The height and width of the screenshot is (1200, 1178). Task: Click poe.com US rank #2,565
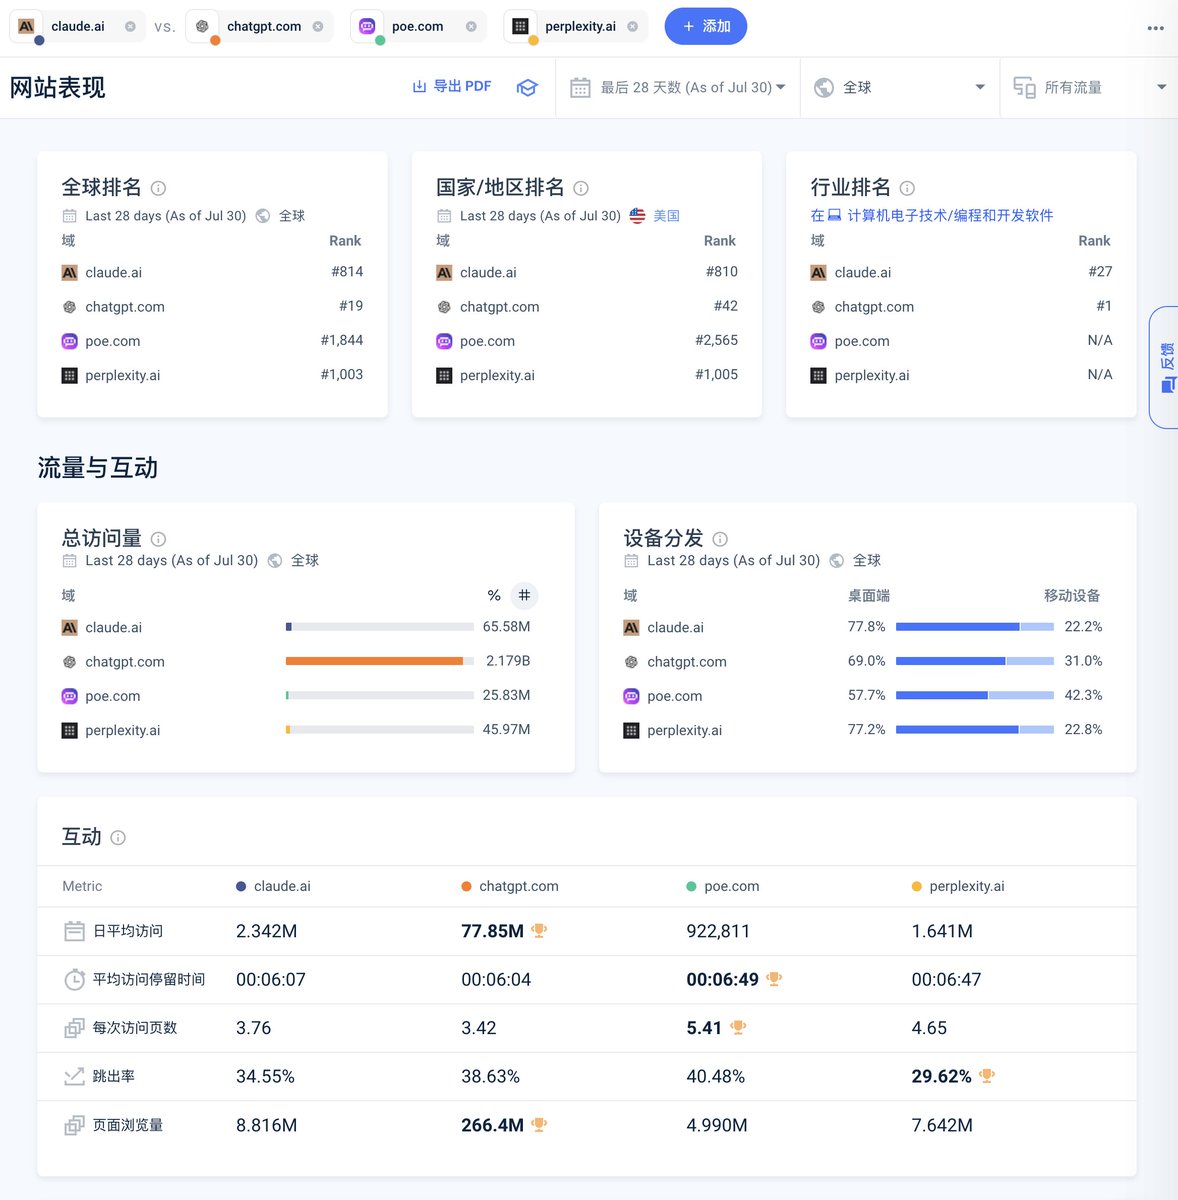coord(717,340)
